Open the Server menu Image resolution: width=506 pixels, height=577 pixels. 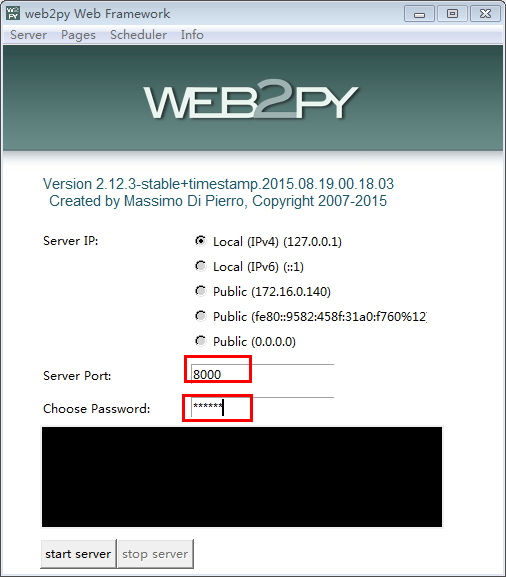click(x=28, y=35)
